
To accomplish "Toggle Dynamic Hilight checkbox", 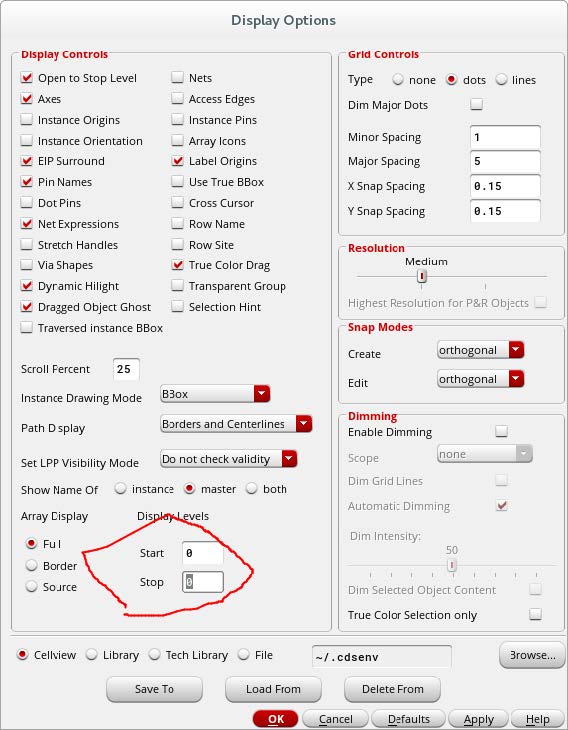I will click(27, 285).
